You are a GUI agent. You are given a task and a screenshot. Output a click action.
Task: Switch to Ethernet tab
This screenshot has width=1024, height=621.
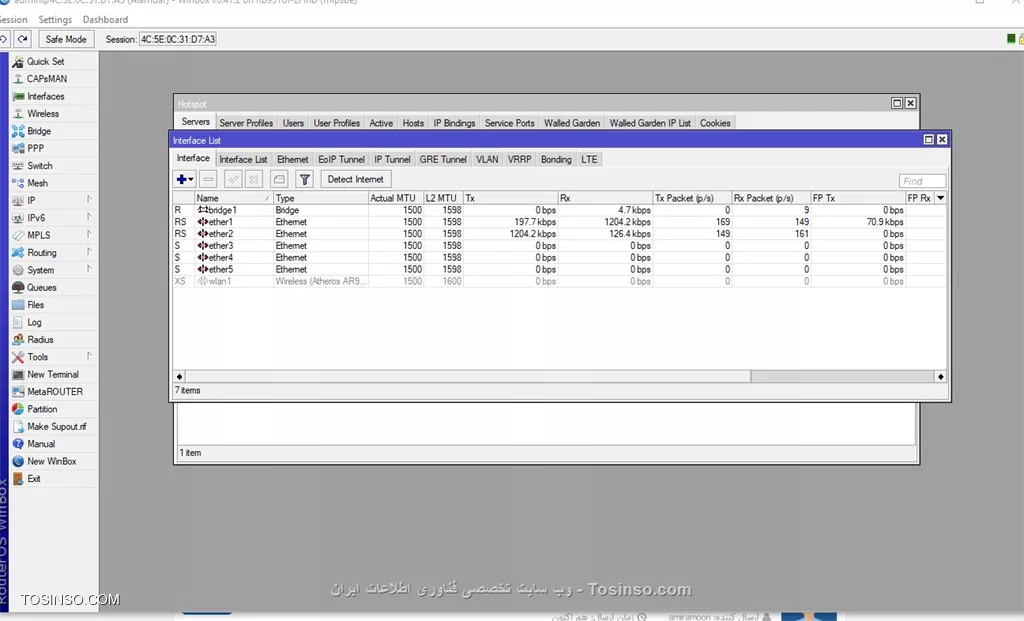[x=293, y=159]
